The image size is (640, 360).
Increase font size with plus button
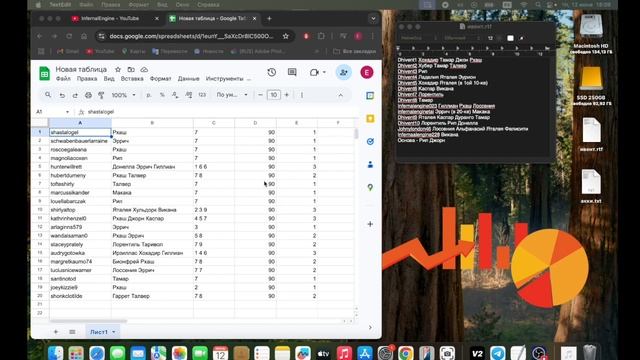tap(287, 95)
